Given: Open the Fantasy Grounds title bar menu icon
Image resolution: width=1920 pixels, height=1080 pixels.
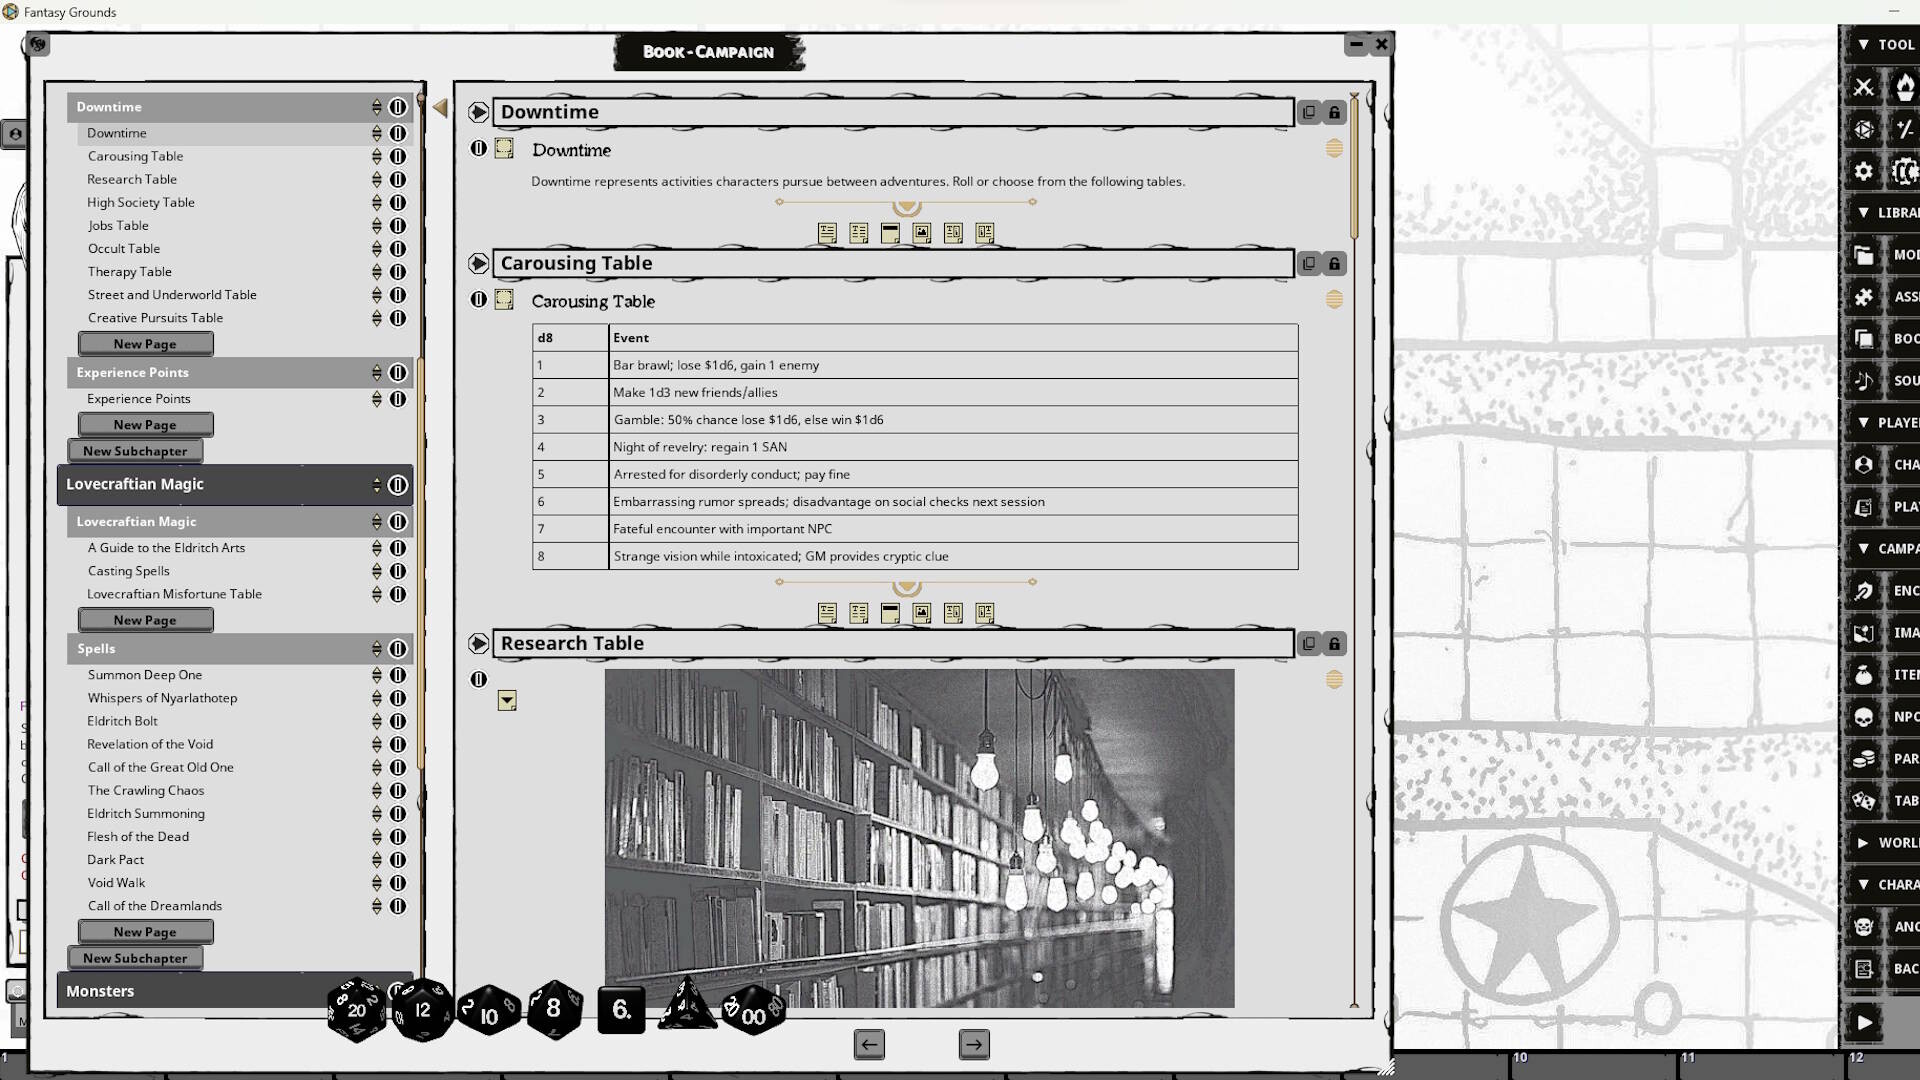Looking at the screenshot, I should (x=9, y=12).
